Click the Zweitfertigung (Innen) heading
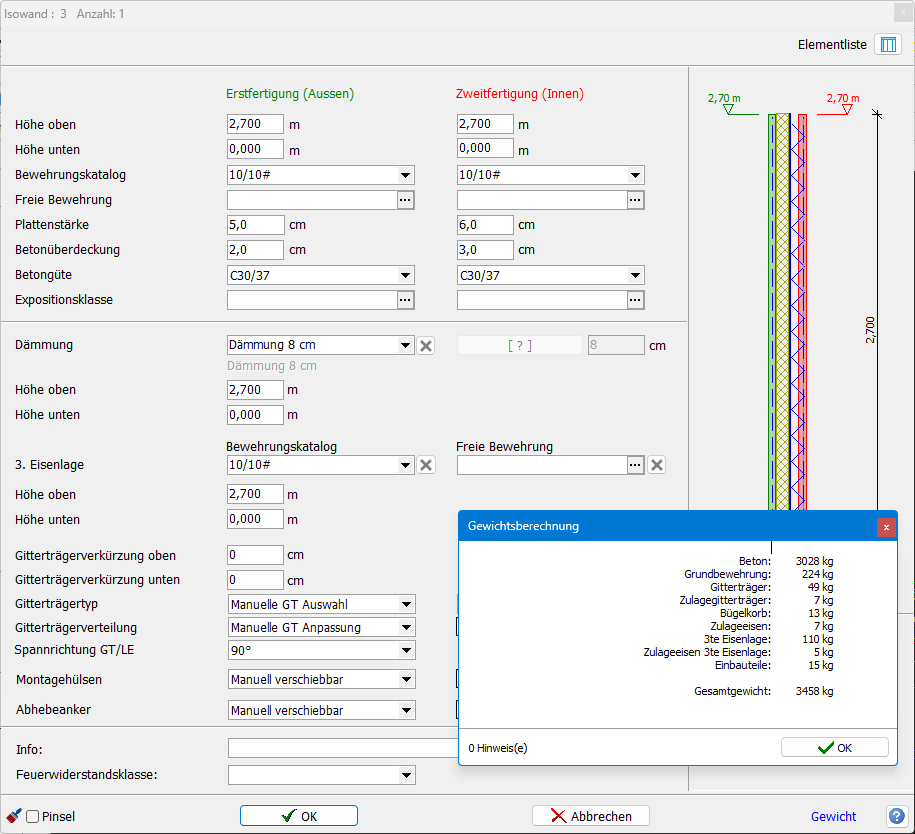 tap(520, 94)
